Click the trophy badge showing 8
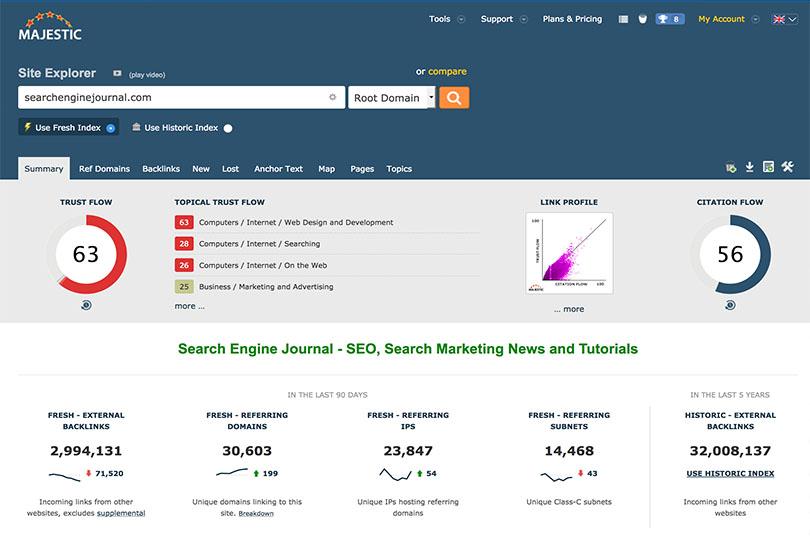Viewport: 810px width, 540px height. pos(669,19)
